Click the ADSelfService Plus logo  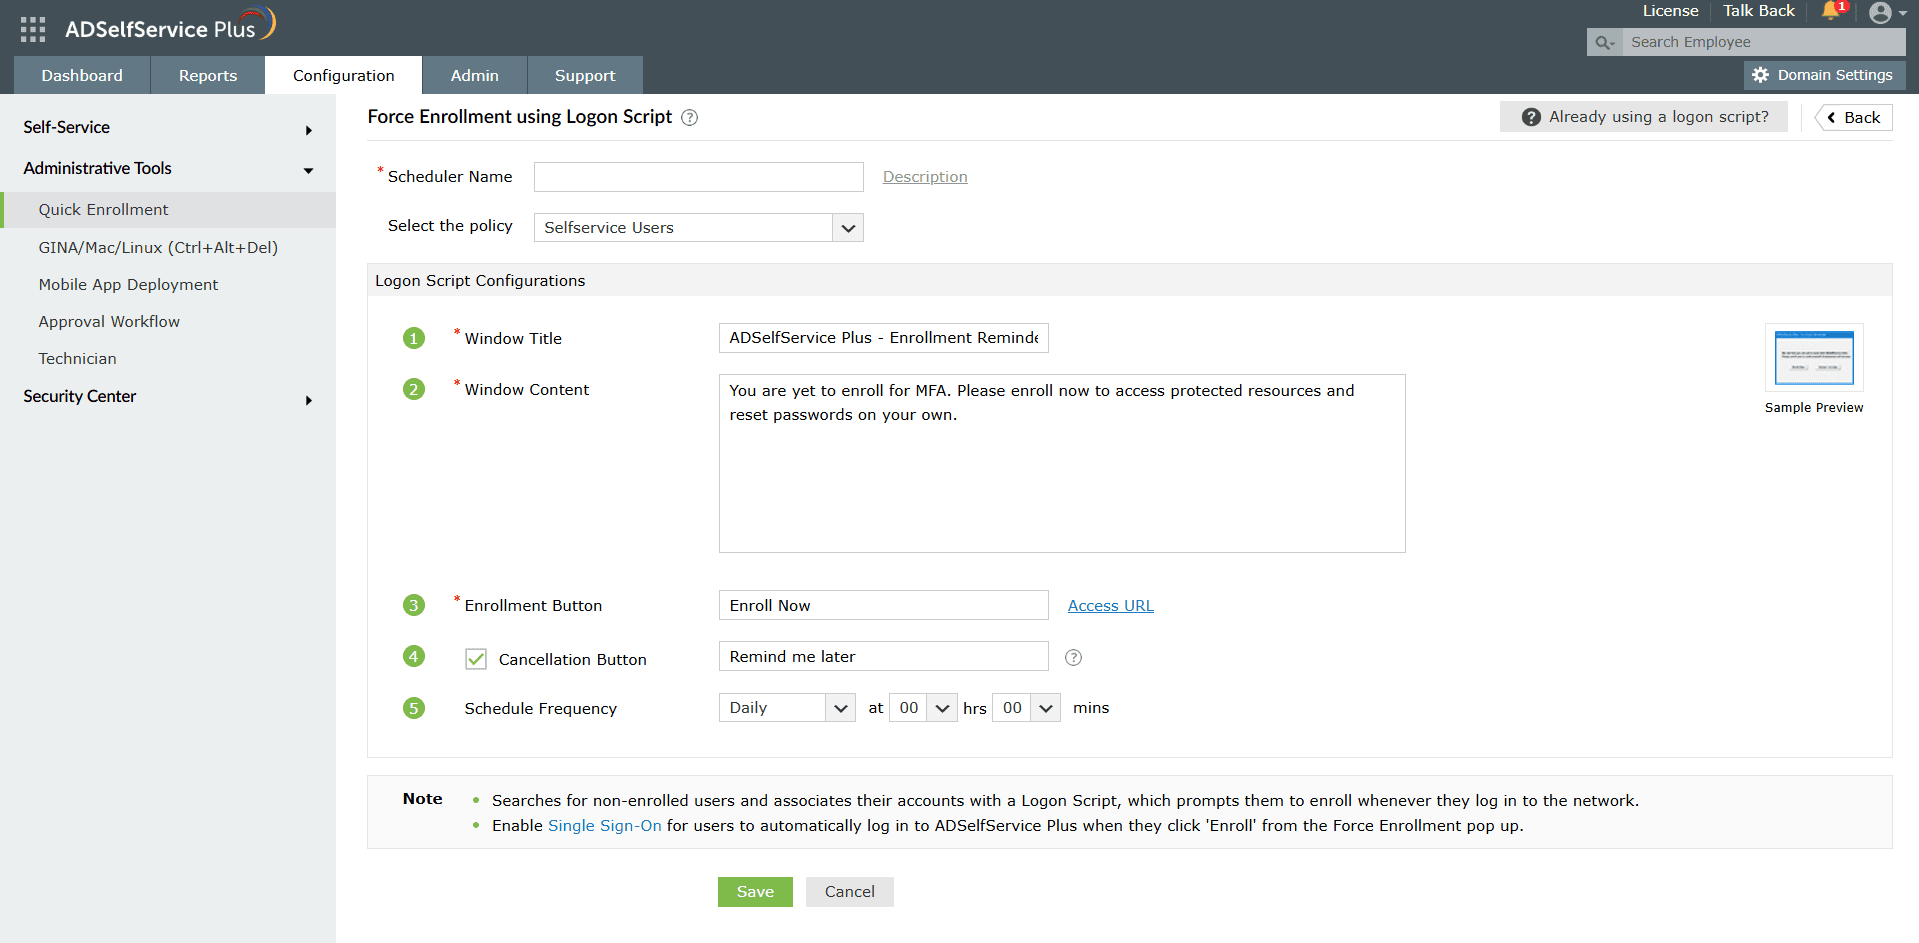pyautogui.click(x=170, y=26)
